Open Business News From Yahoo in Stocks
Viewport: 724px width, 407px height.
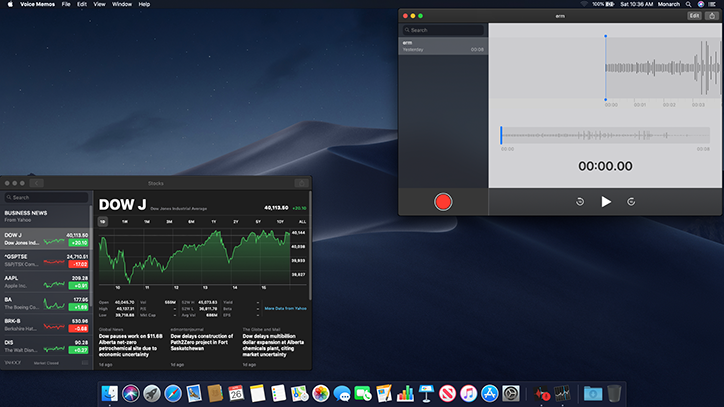coord(46,216)
